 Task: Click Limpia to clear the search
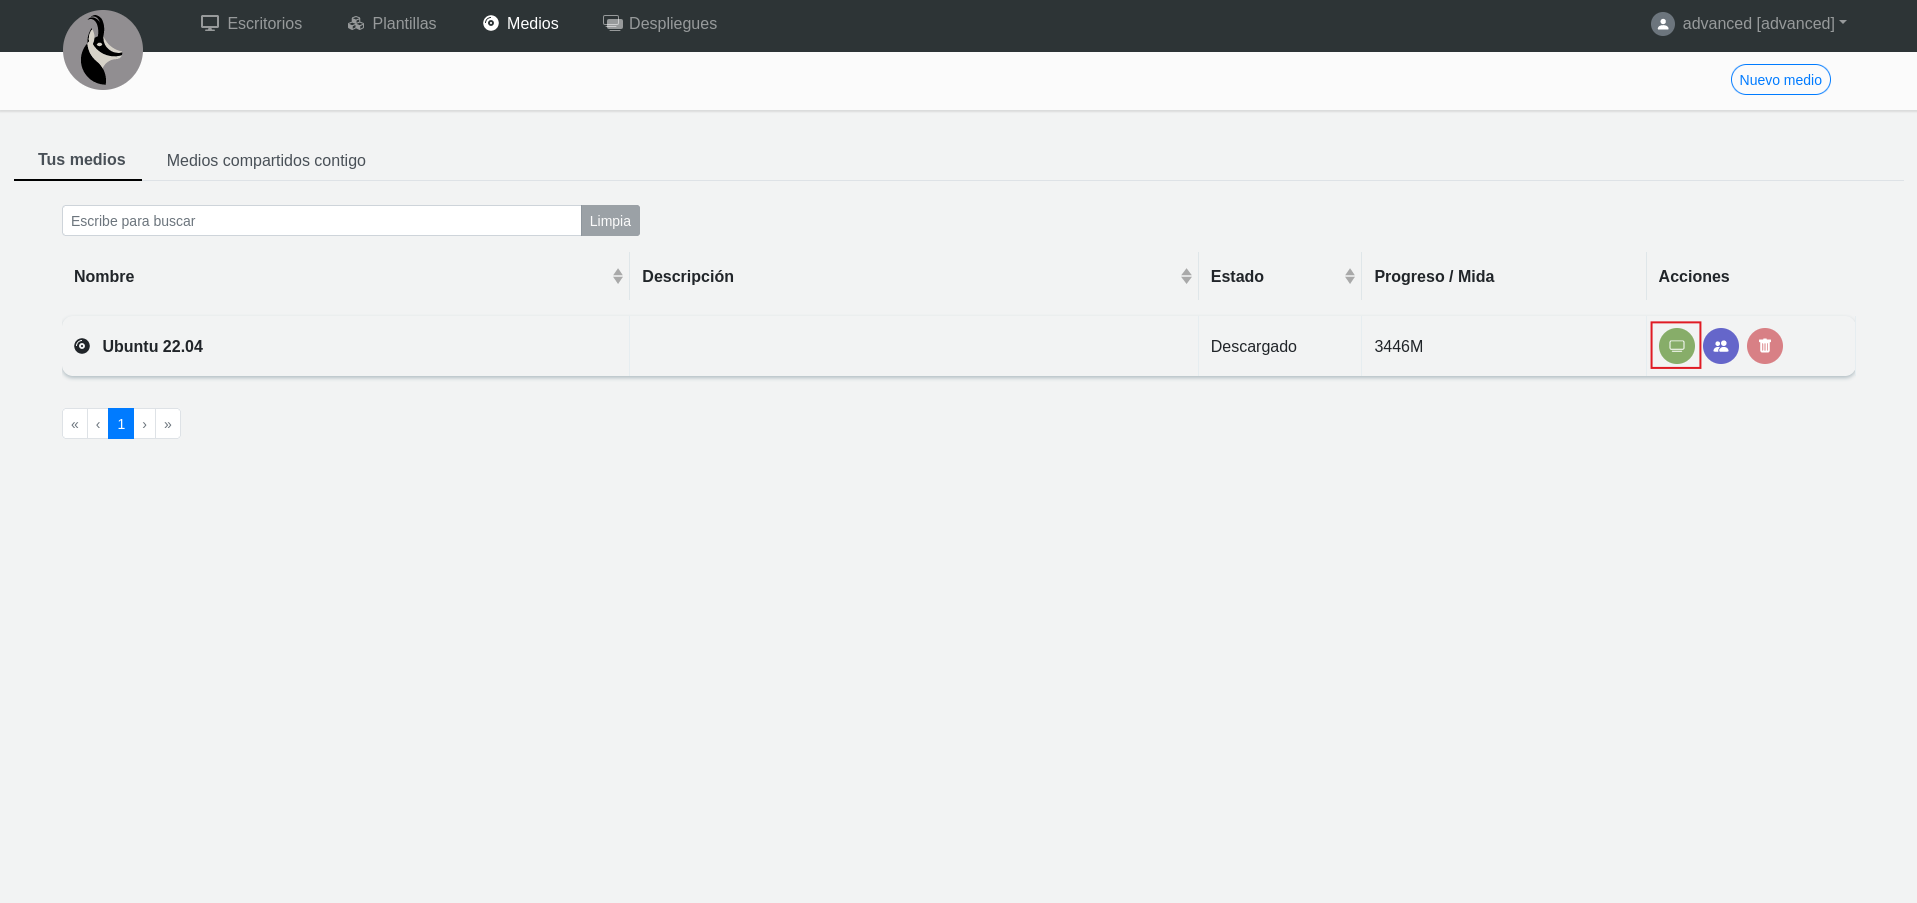(609, 221)
